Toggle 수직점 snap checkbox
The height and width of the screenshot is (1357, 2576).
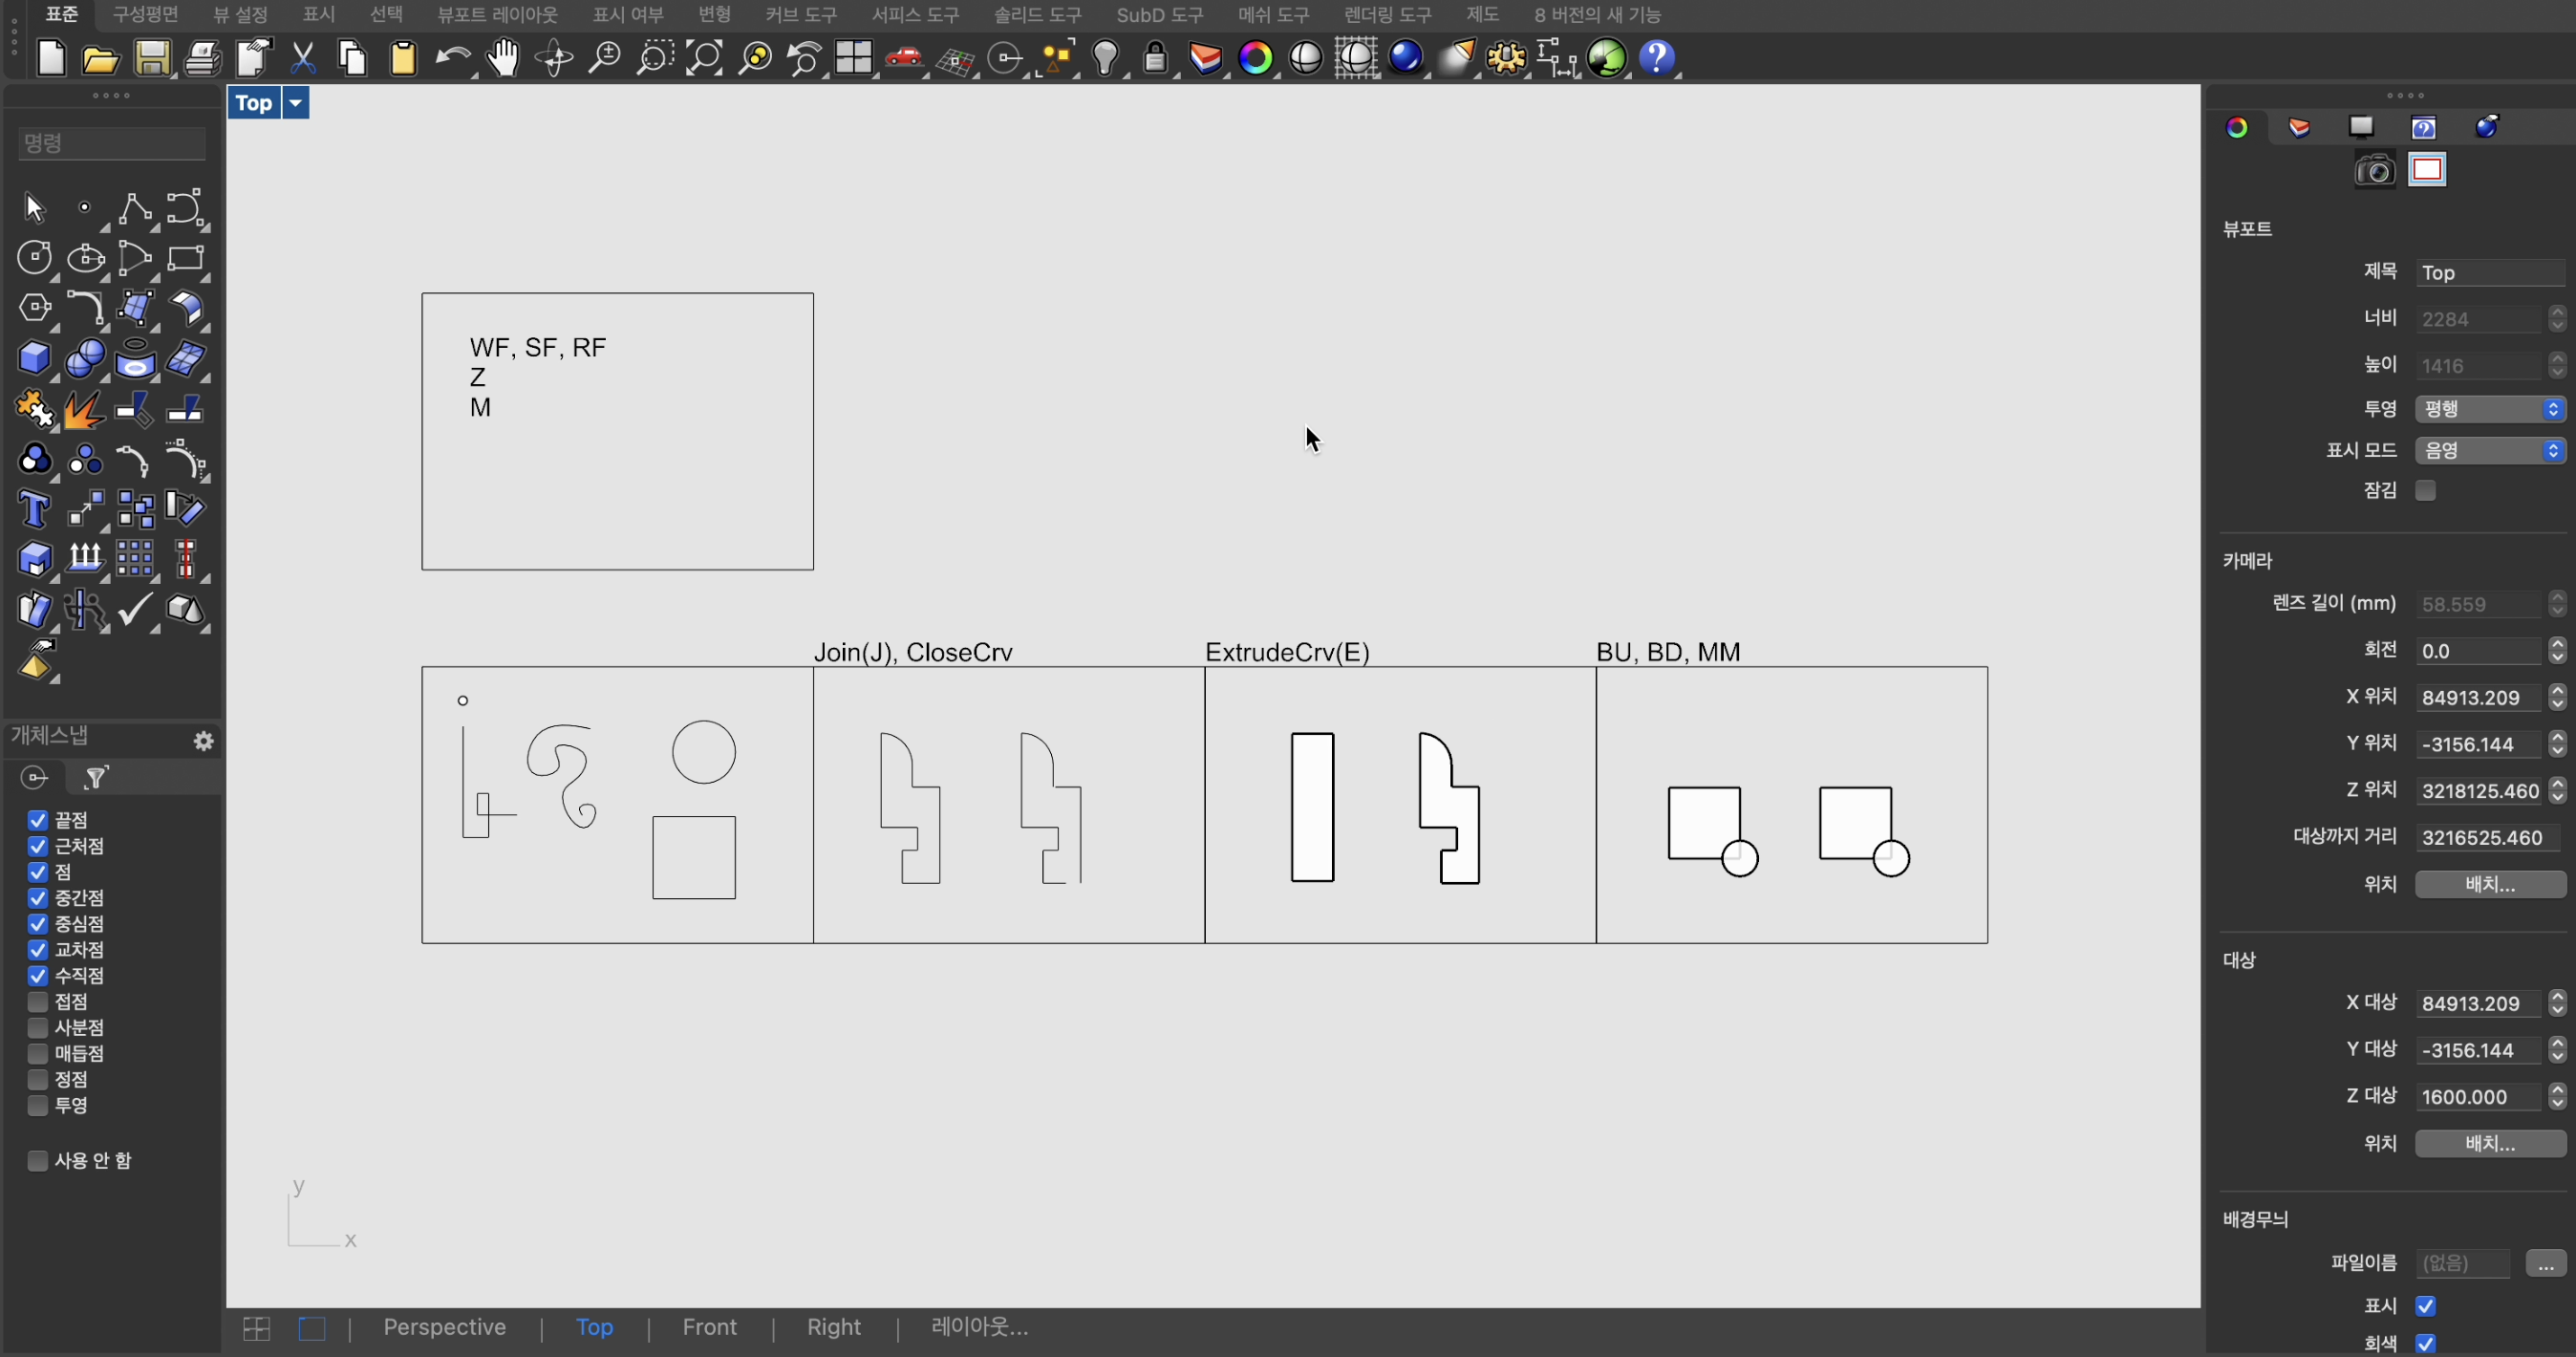[37, 975]
